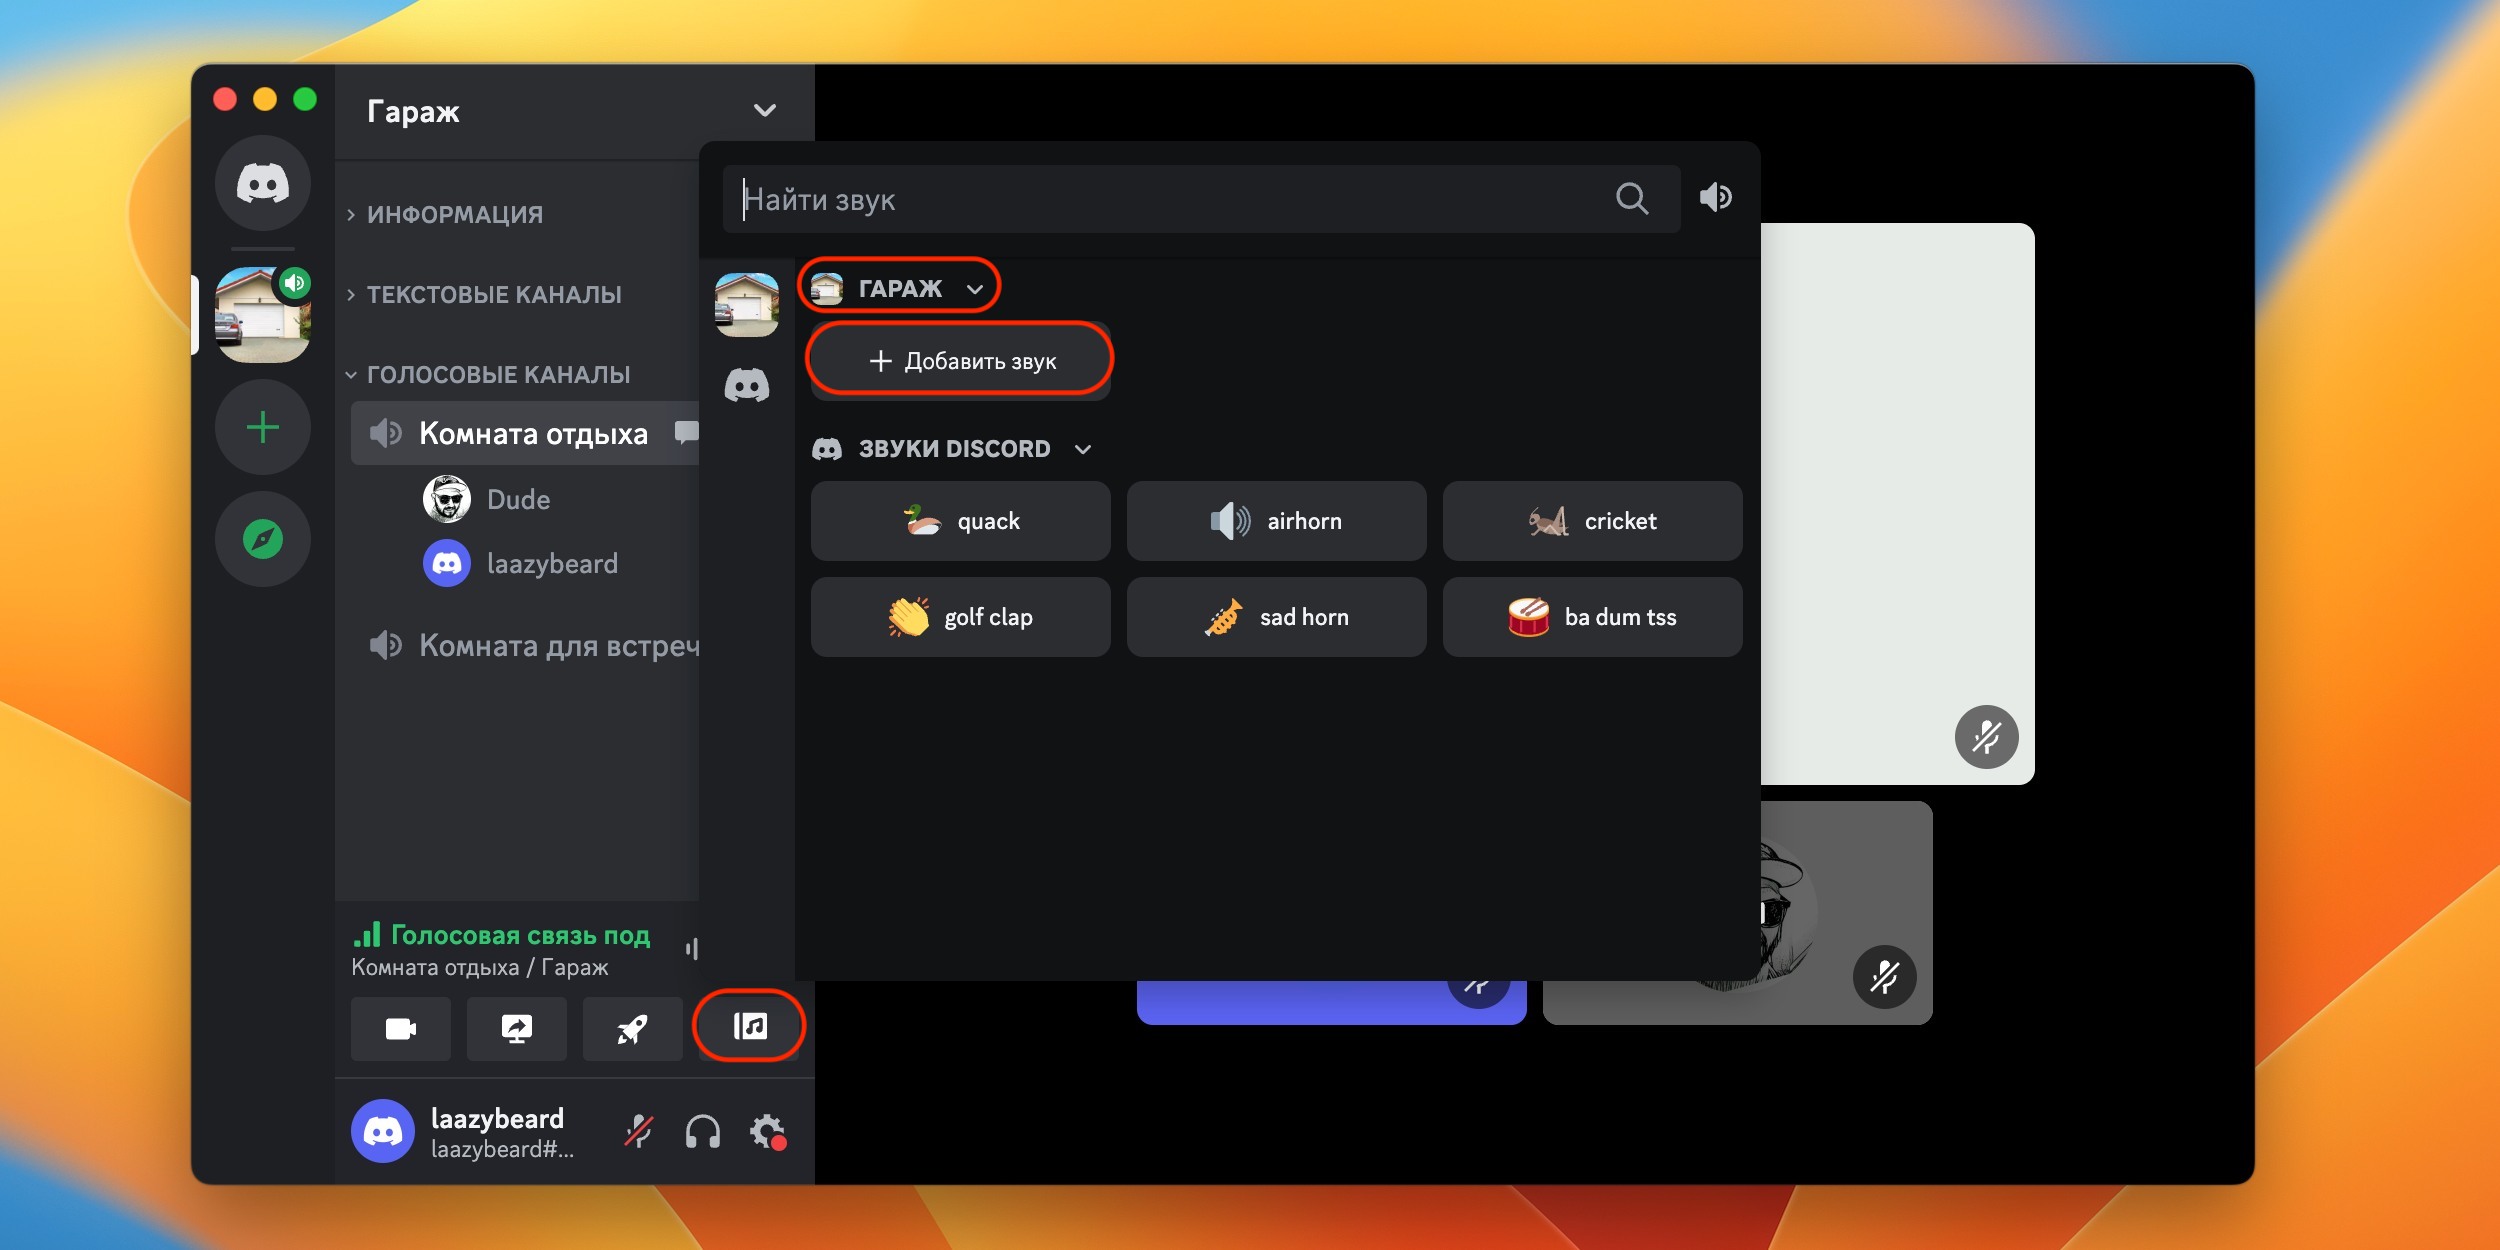
Task: Start screen sharing
Action: [516, 1028]
